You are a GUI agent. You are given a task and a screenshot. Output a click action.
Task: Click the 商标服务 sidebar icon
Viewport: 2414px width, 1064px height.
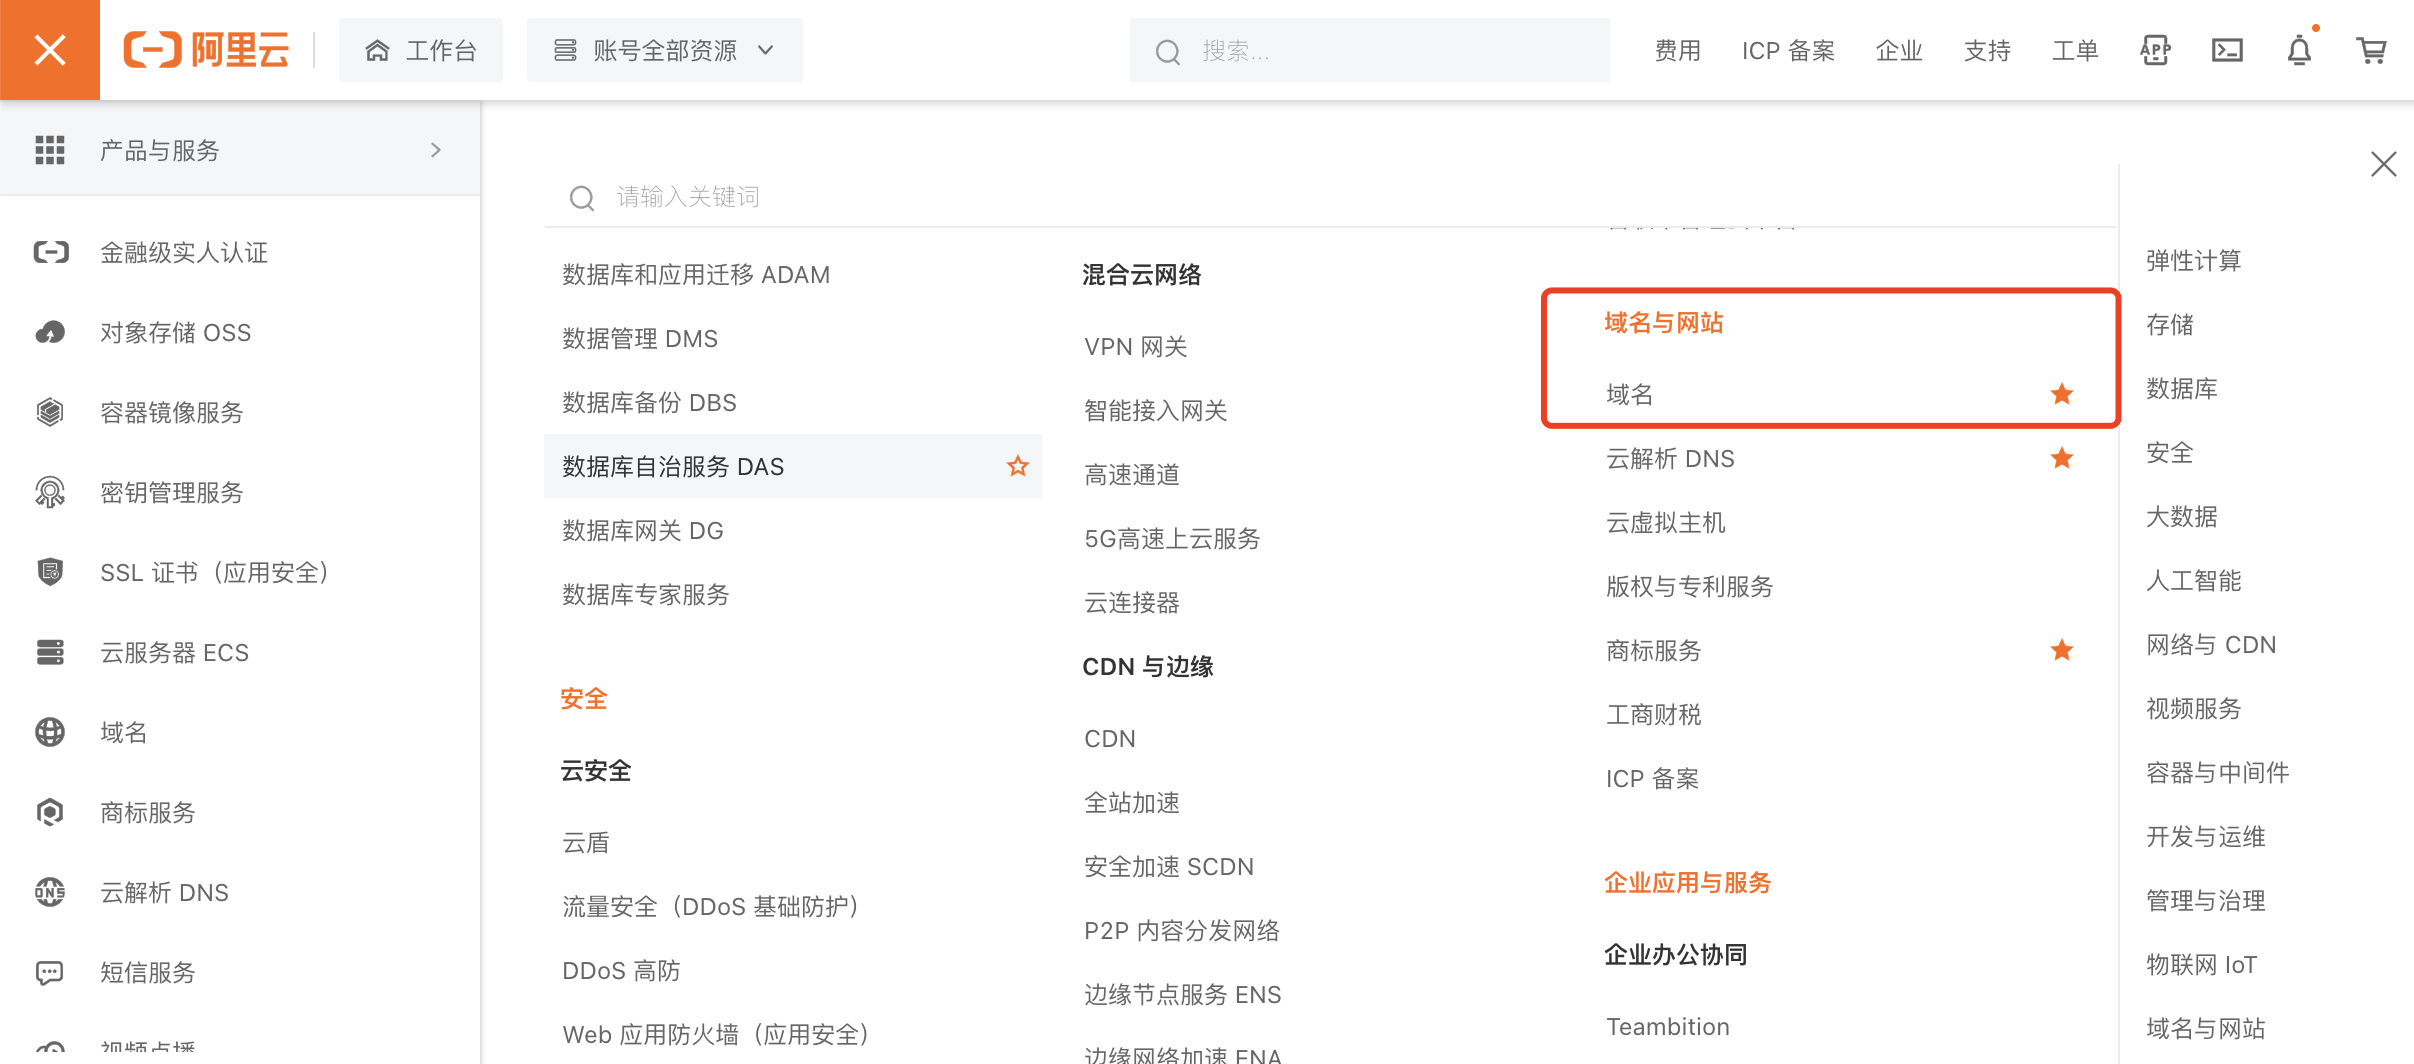click(50, 812)
